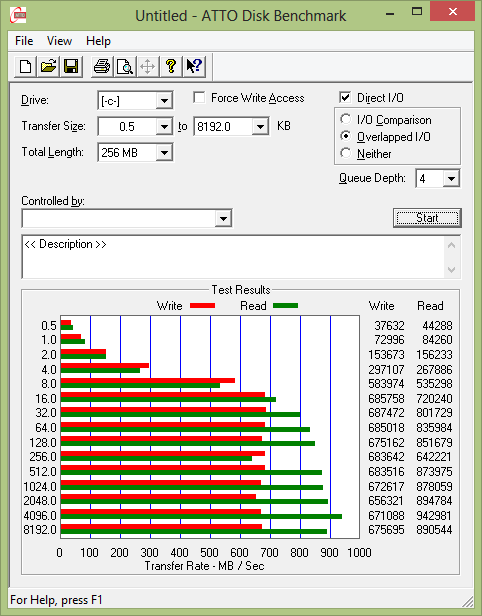
Task: Close the ATTO Disk Benchmark window
Action: [x=453, y=12]
